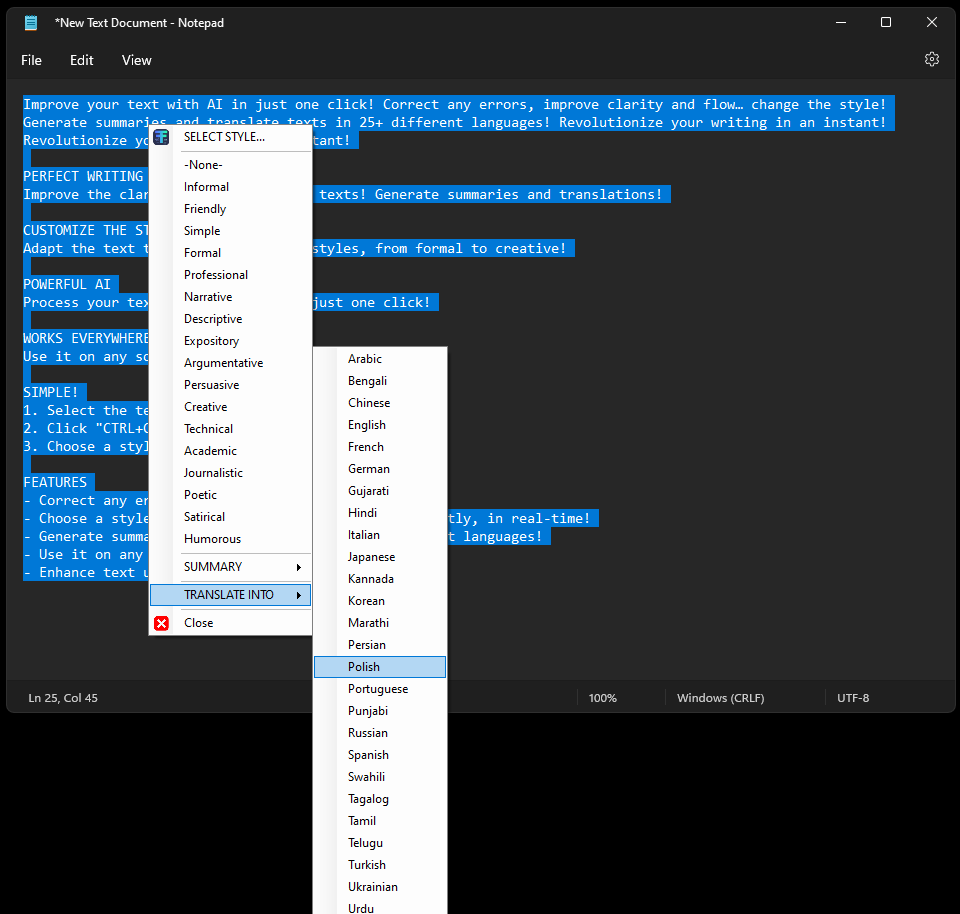Image resolution: width=960 pixels, height=914 pixels.
Task: Click the red X Close icon in menu
Action: point(161,623)
